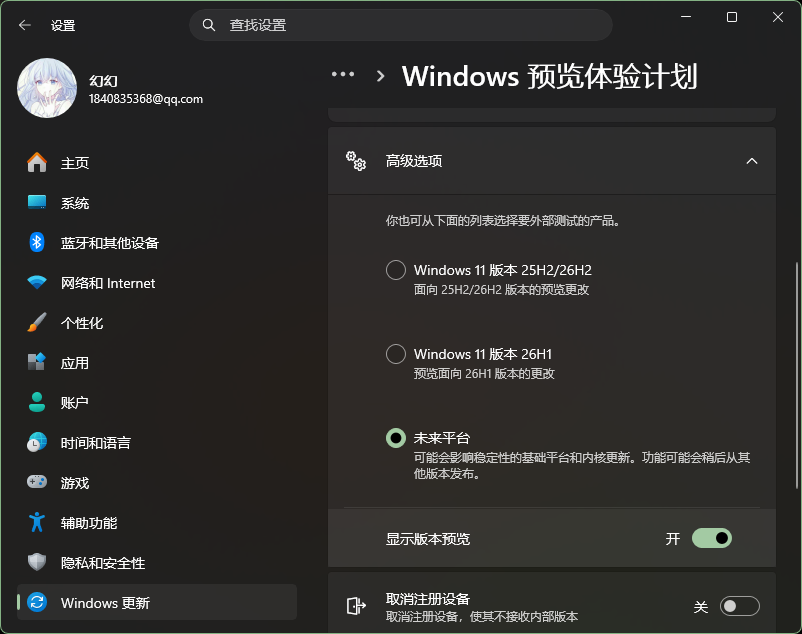Click the breadcrumb chevron before Windows 预览体验计划
This screenshot has height=634, width=802.
(380, 76)
